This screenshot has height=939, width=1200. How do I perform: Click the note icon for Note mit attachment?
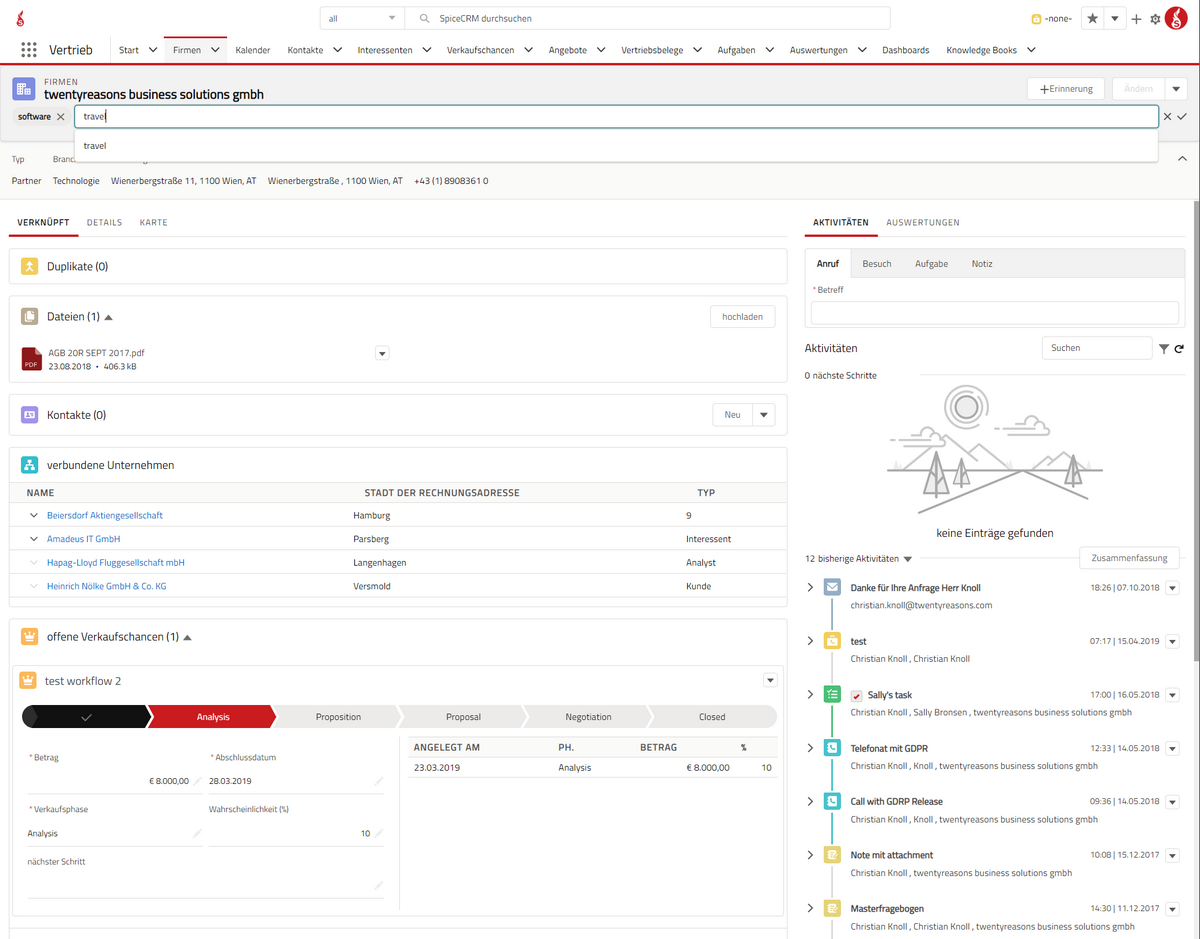tap(832, 855)
